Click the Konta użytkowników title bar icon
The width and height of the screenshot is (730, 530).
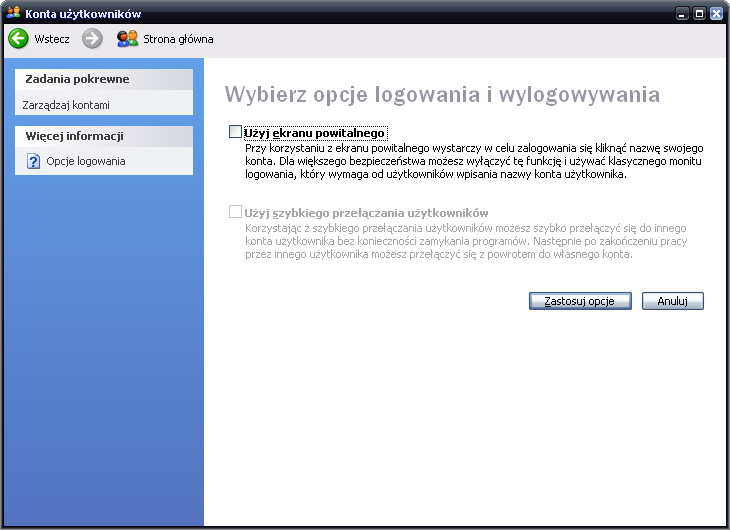pos(13,13)
